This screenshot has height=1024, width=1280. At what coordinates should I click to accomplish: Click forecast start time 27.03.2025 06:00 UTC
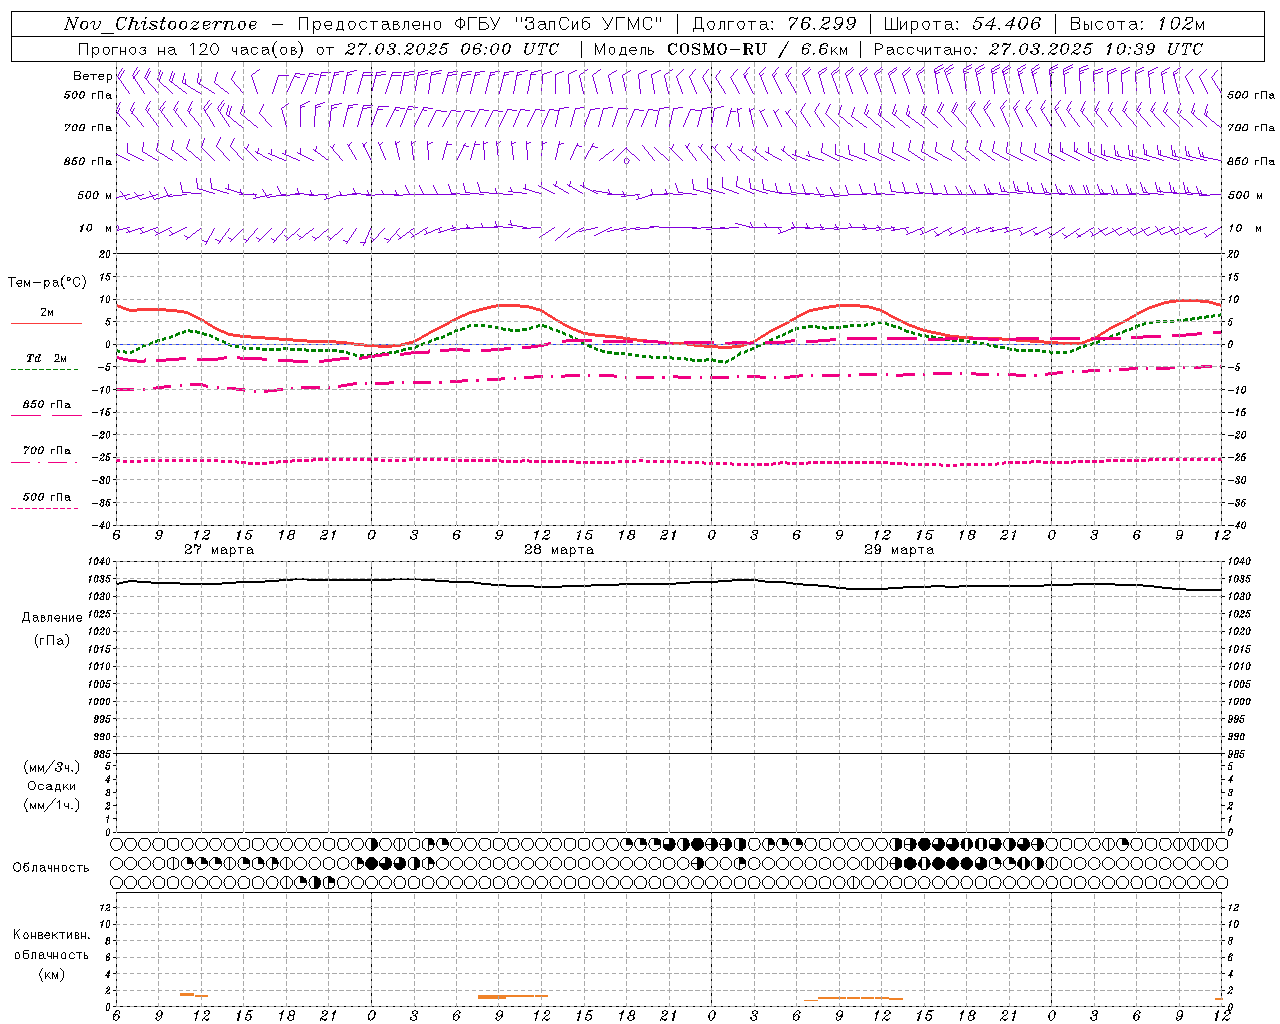(x=453, y=49)
